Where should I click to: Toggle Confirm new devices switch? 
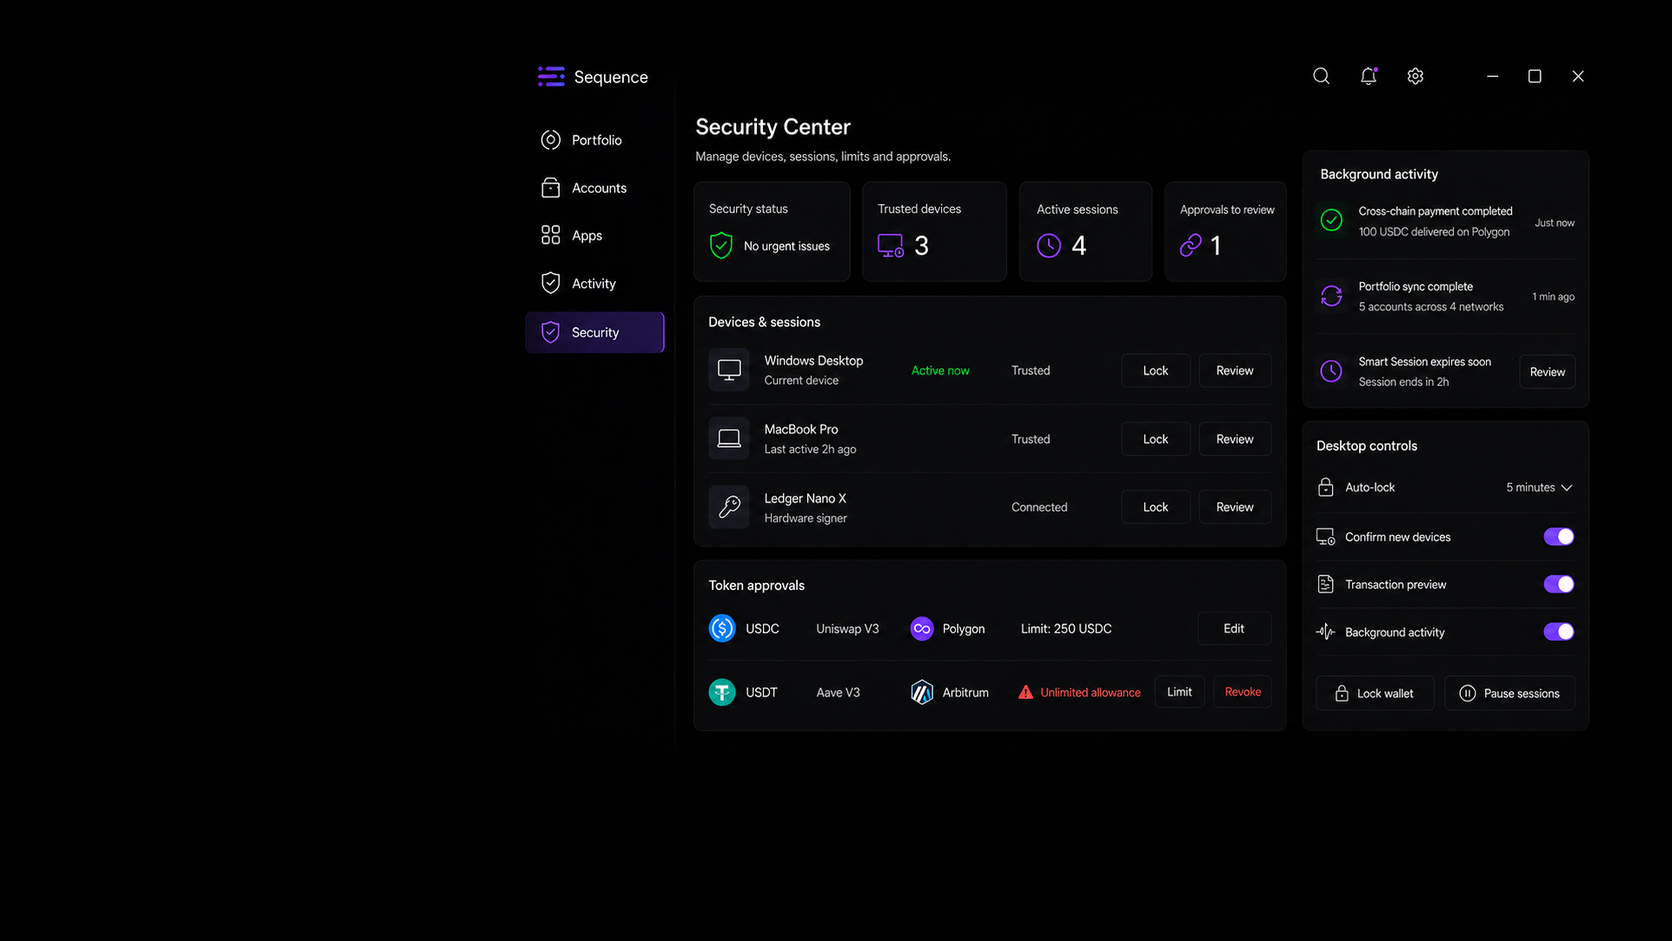1558,537
